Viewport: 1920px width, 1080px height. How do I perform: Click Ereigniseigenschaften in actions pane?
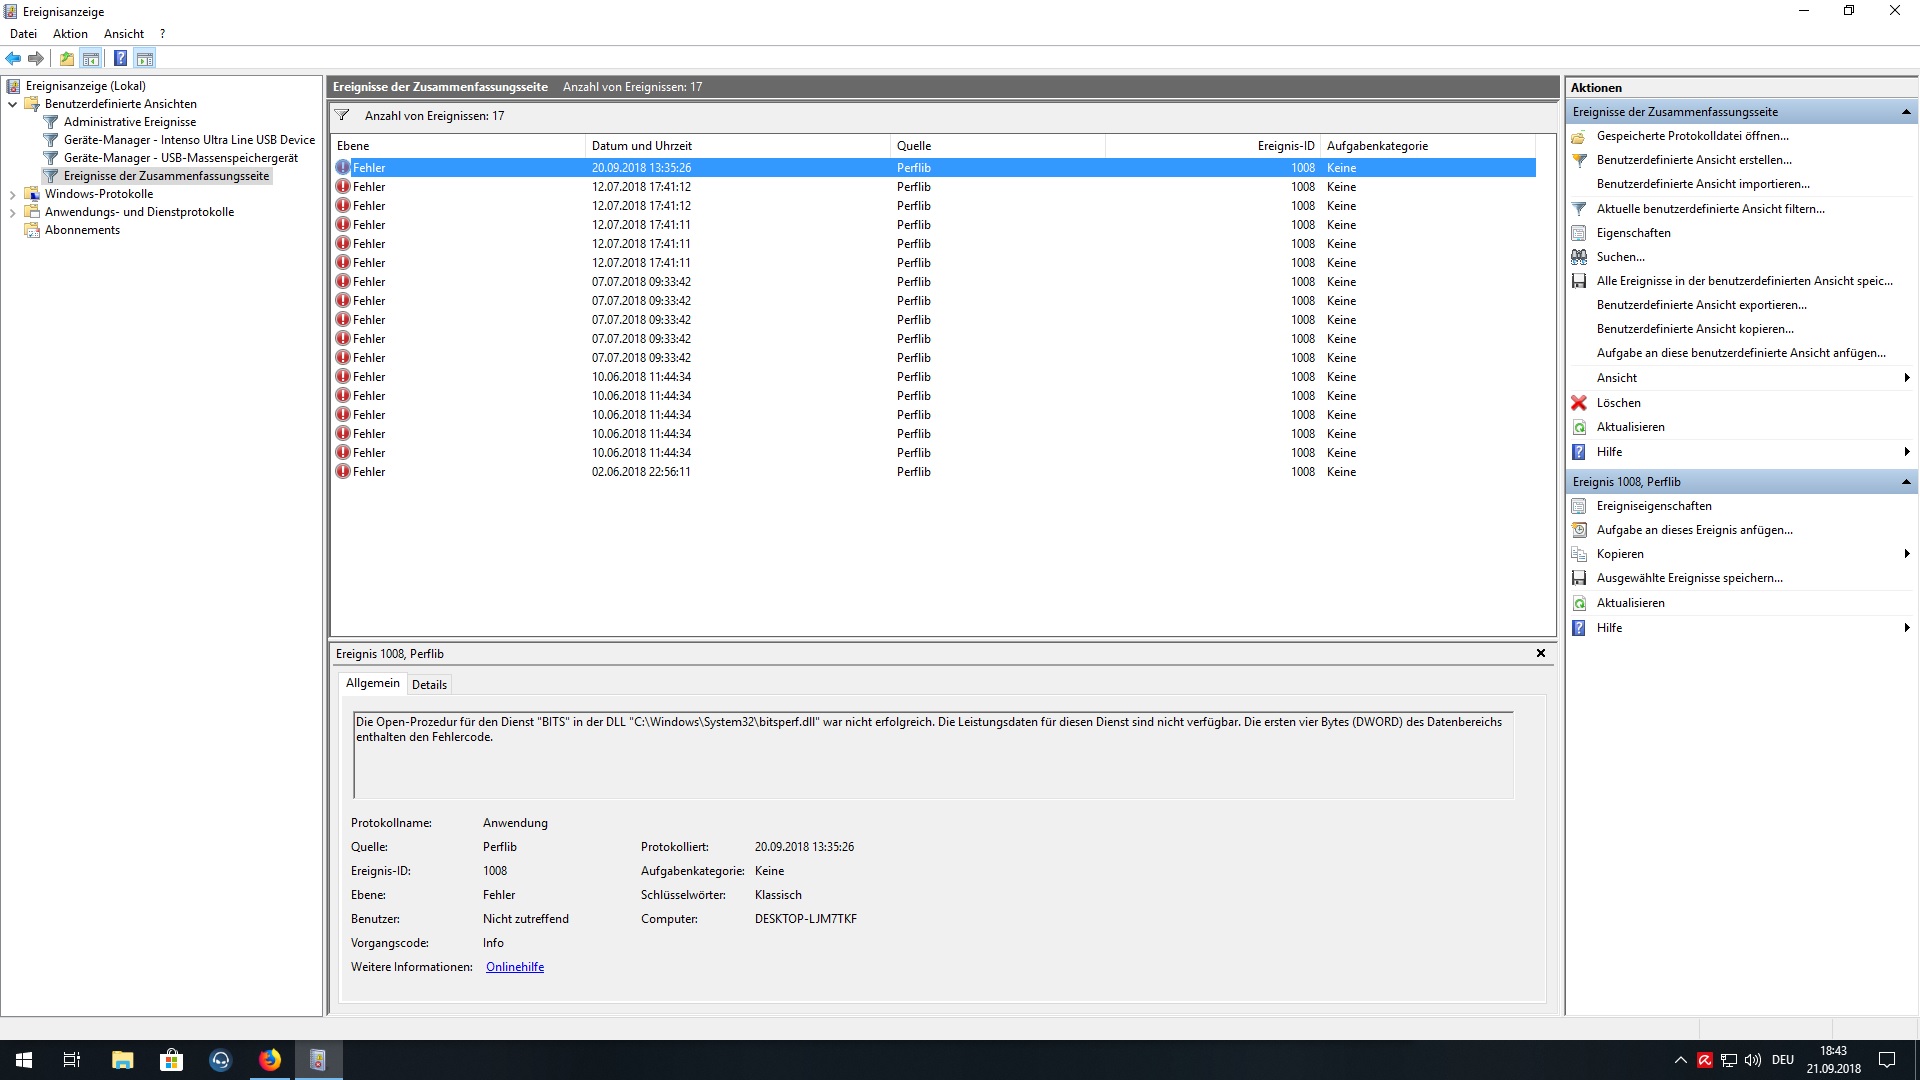click(x=1653, y=506)
